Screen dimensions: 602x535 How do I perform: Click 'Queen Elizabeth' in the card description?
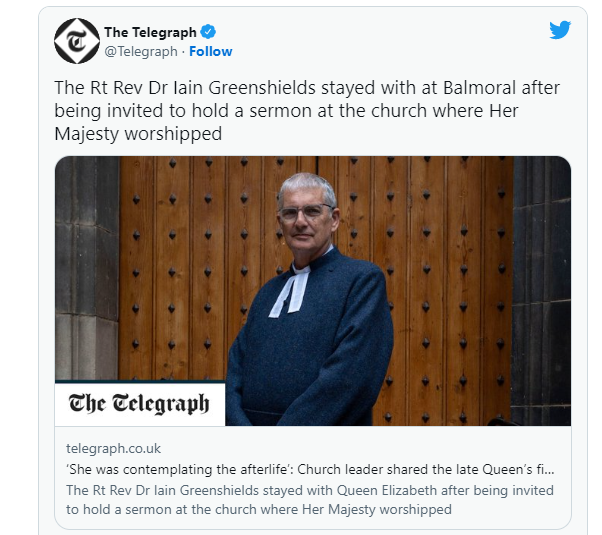(x=387, y=490)
